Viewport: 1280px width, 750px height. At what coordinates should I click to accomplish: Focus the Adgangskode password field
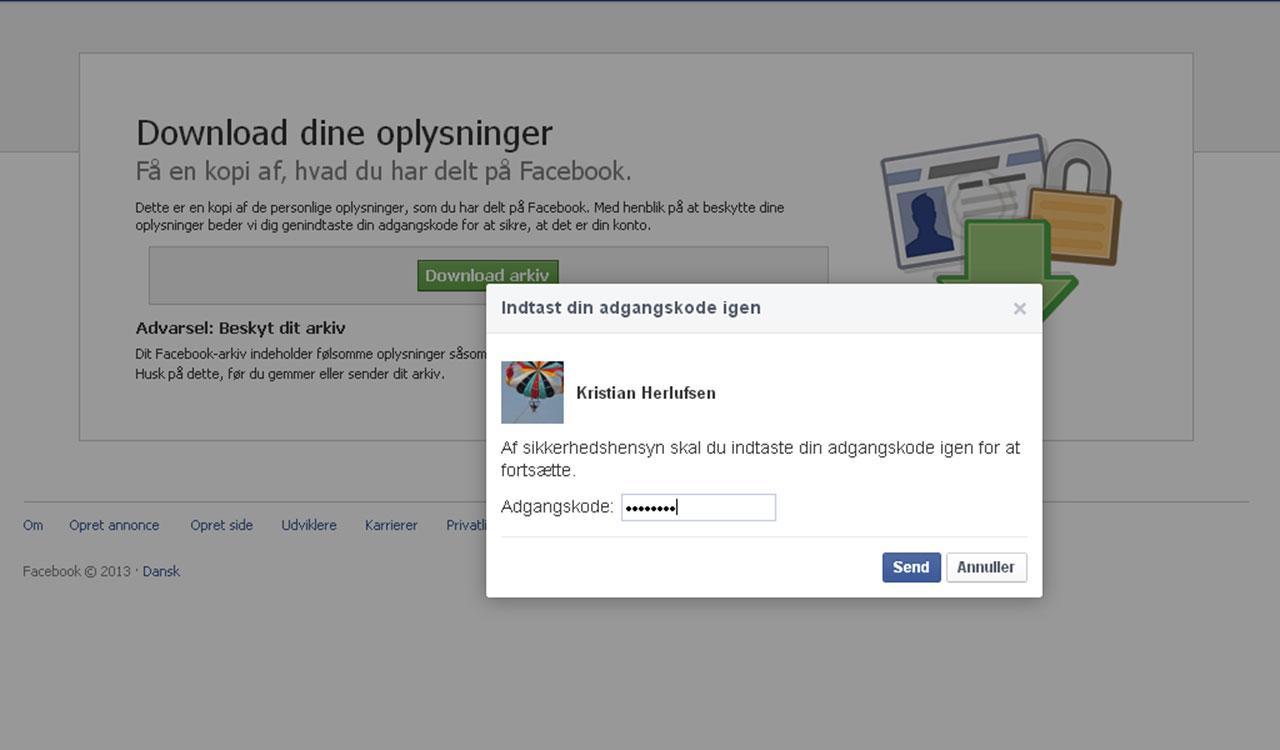click(x=698, y=507)
